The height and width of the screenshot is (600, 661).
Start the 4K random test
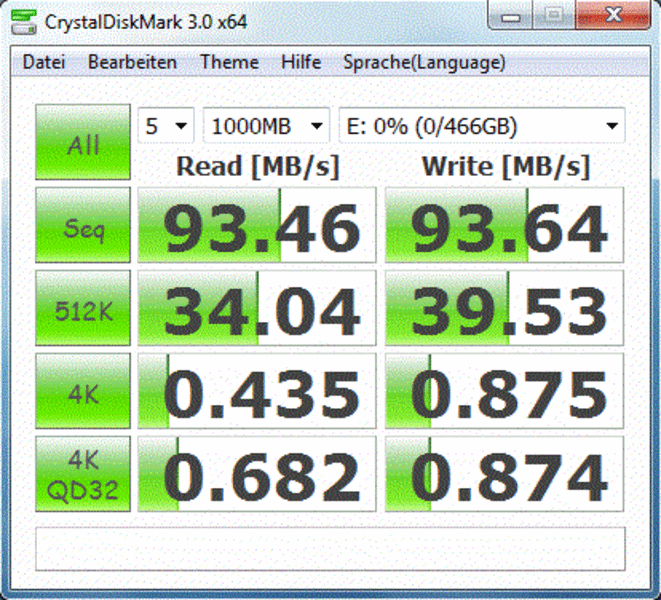pos(83,391)
